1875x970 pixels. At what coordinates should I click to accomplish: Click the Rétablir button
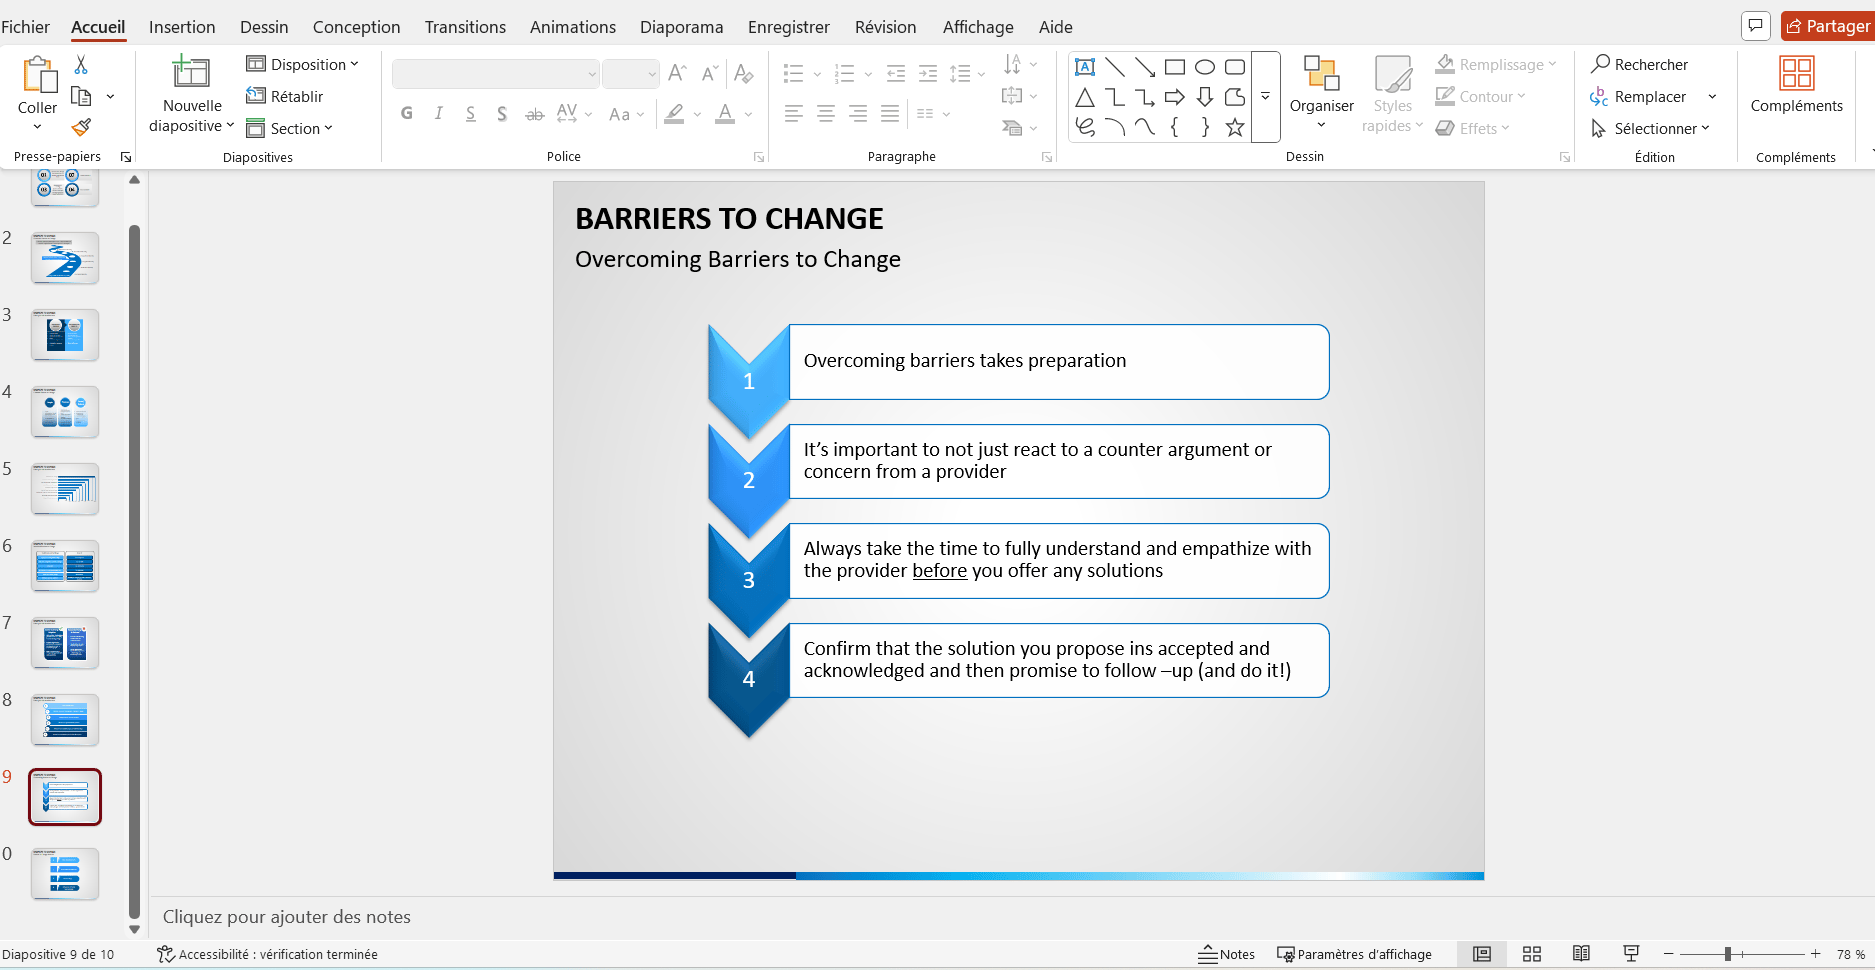pyautogui.click(x=285, y=96)
